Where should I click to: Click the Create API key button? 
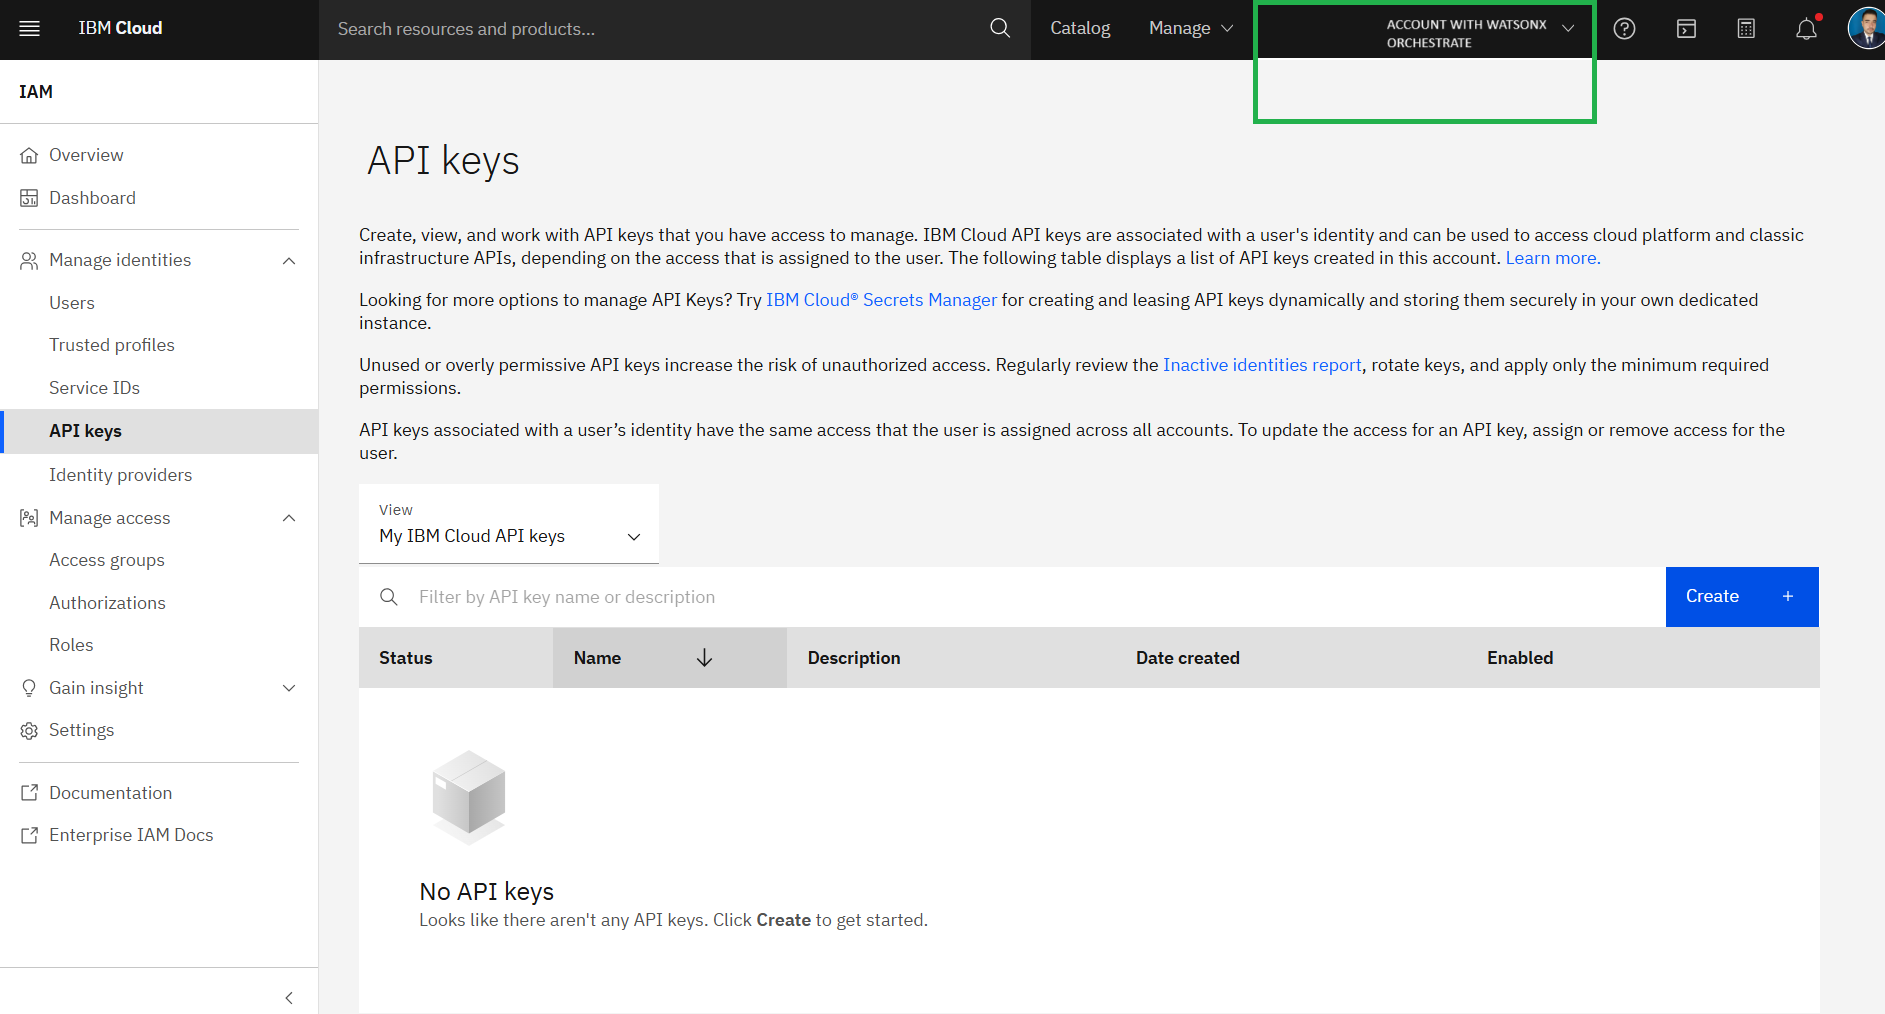[x=1742, y=597]
